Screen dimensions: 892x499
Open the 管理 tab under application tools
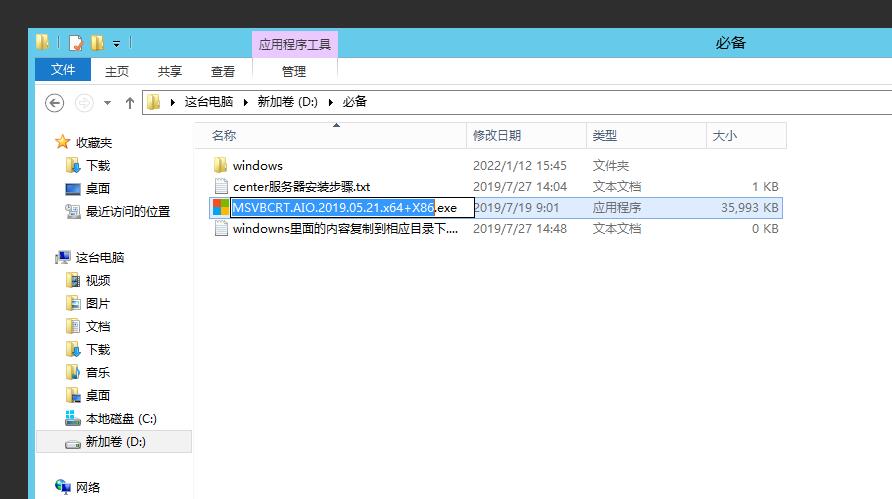point(294,71)
